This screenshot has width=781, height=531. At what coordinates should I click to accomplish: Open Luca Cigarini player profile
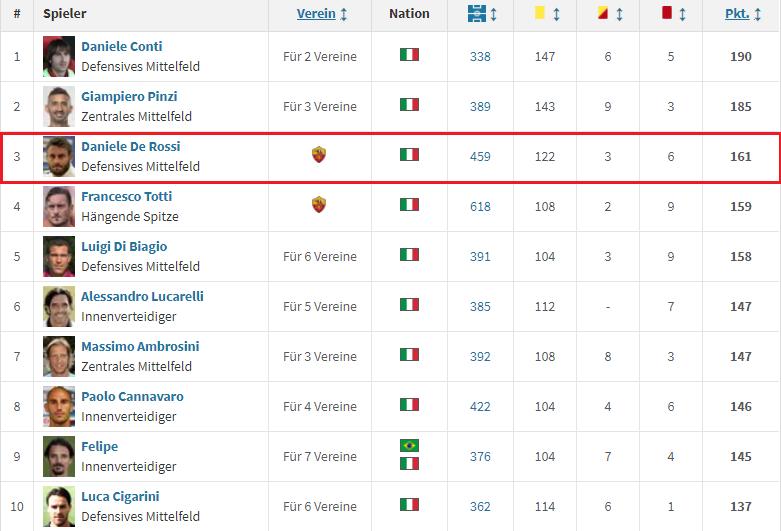[120, 497]
